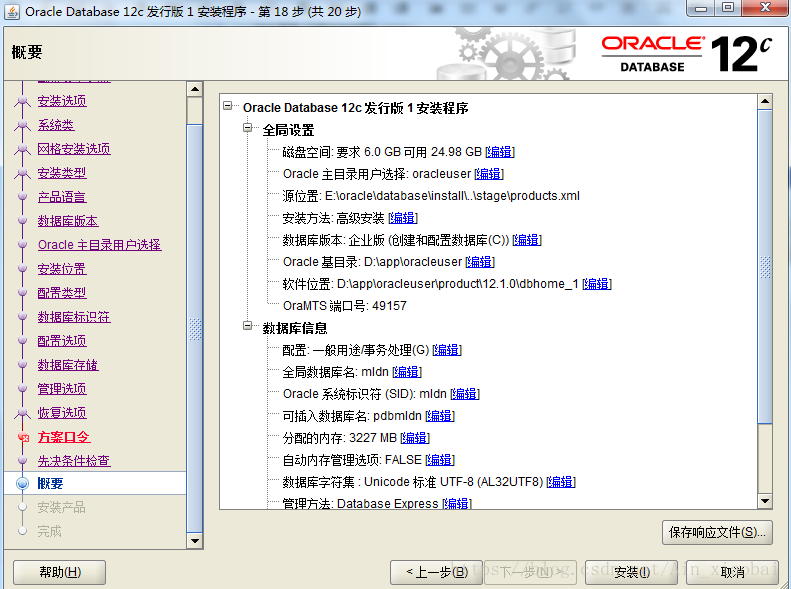Edit the 软件位置 dbhome_1 path
The width and height of the screenshot is (791, 589).
click(x=597, y=284)
